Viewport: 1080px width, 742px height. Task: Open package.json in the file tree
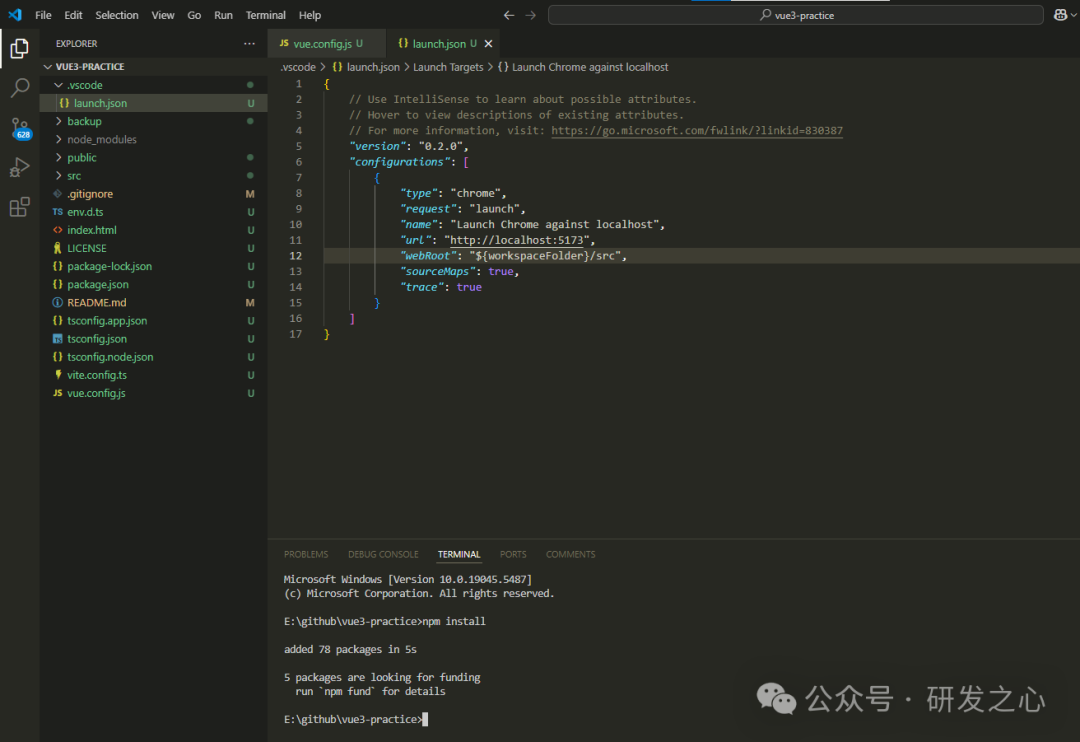coord(97,285)
